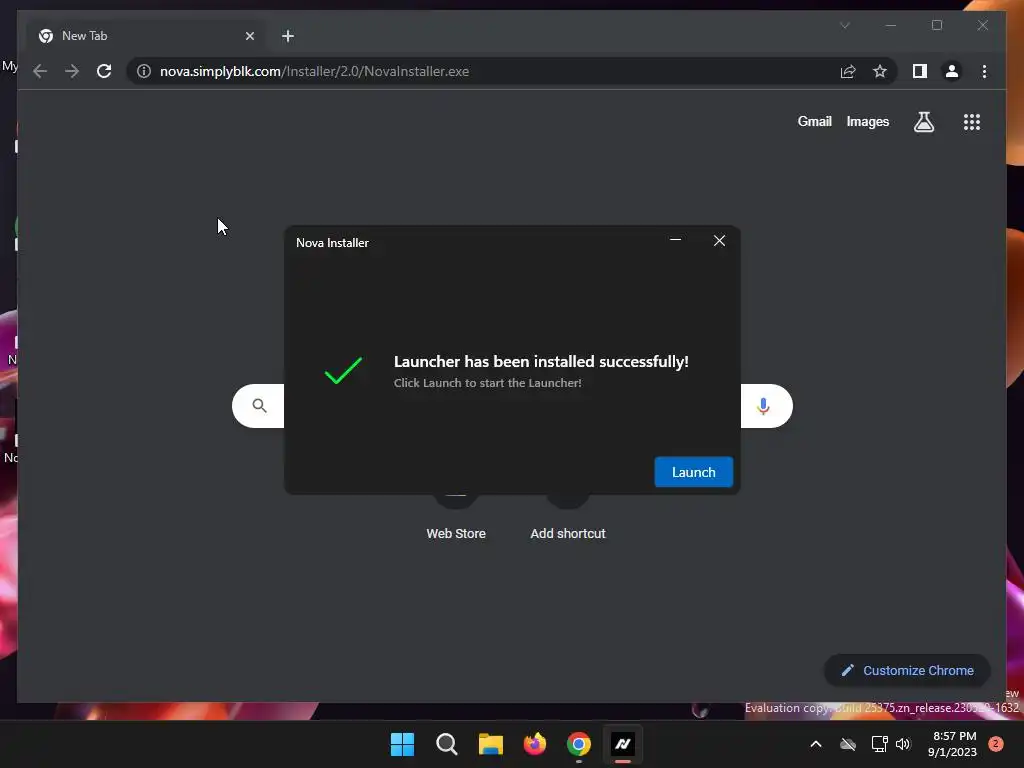Image resolution: width=1024 pixels, height=768 pixels.
Task: Maximize the Chrome window
Action: (x=936, y=25)
